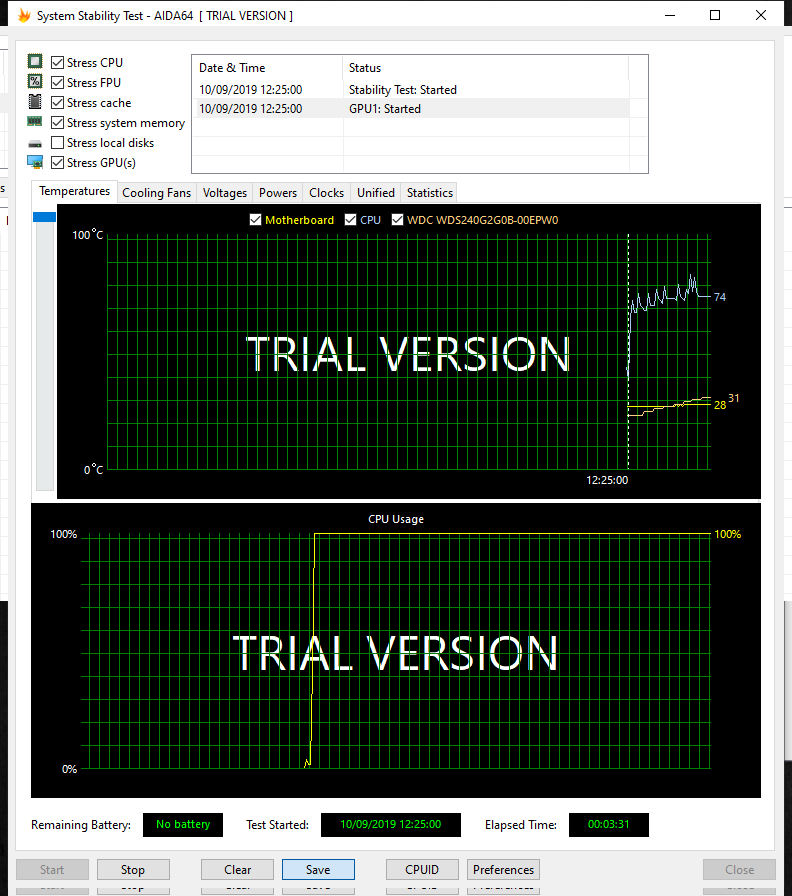The width and height of the screenshot is (792, 896).
Task: Disable the Stress CPU checkbox
Action: coord(58,63)
